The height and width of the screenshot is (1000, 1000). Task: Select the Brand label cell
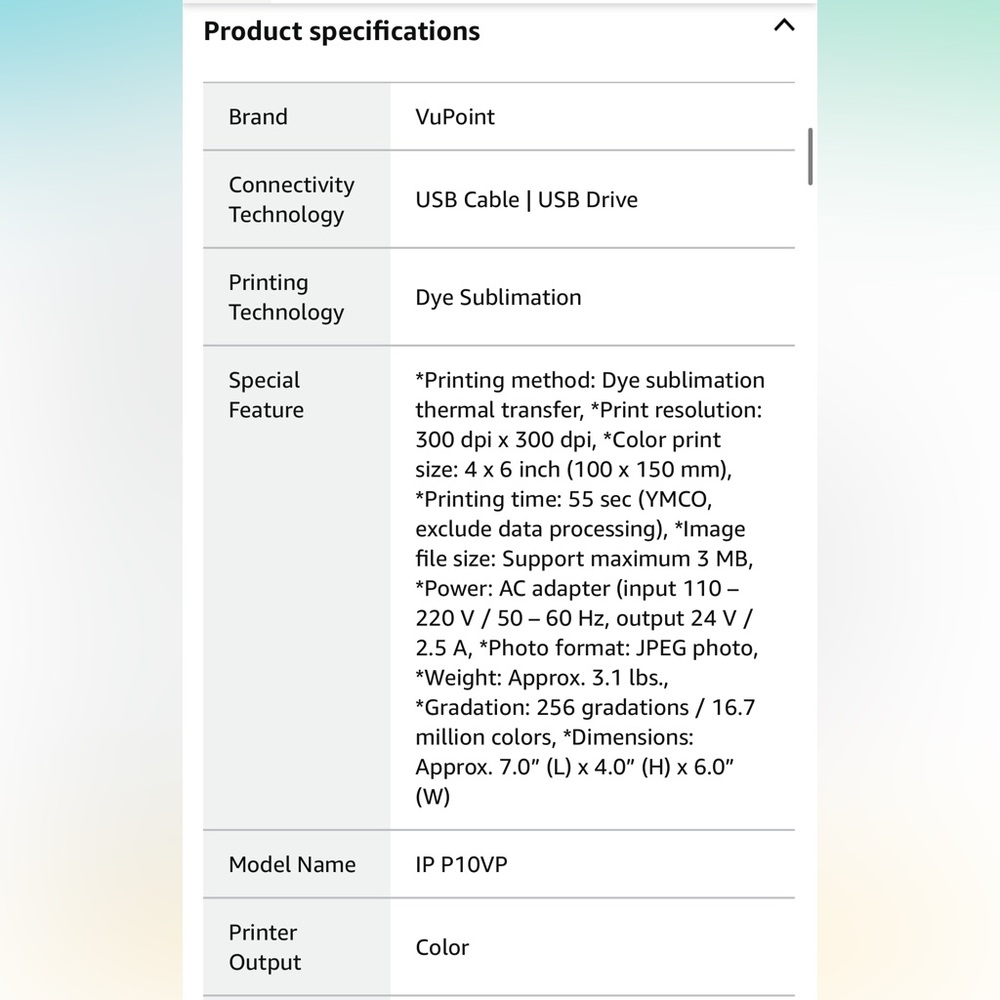[297, 117]
